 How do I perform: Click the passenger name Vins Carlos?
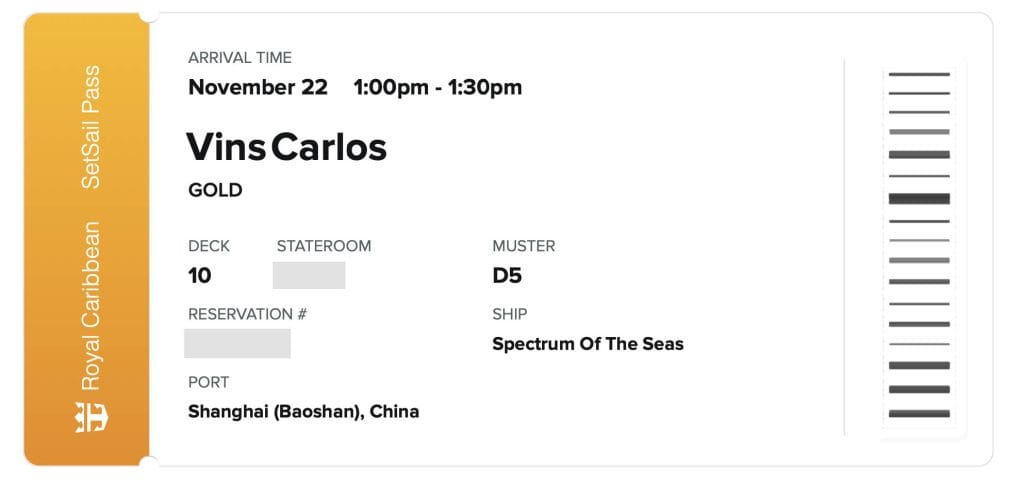(286, 148)
